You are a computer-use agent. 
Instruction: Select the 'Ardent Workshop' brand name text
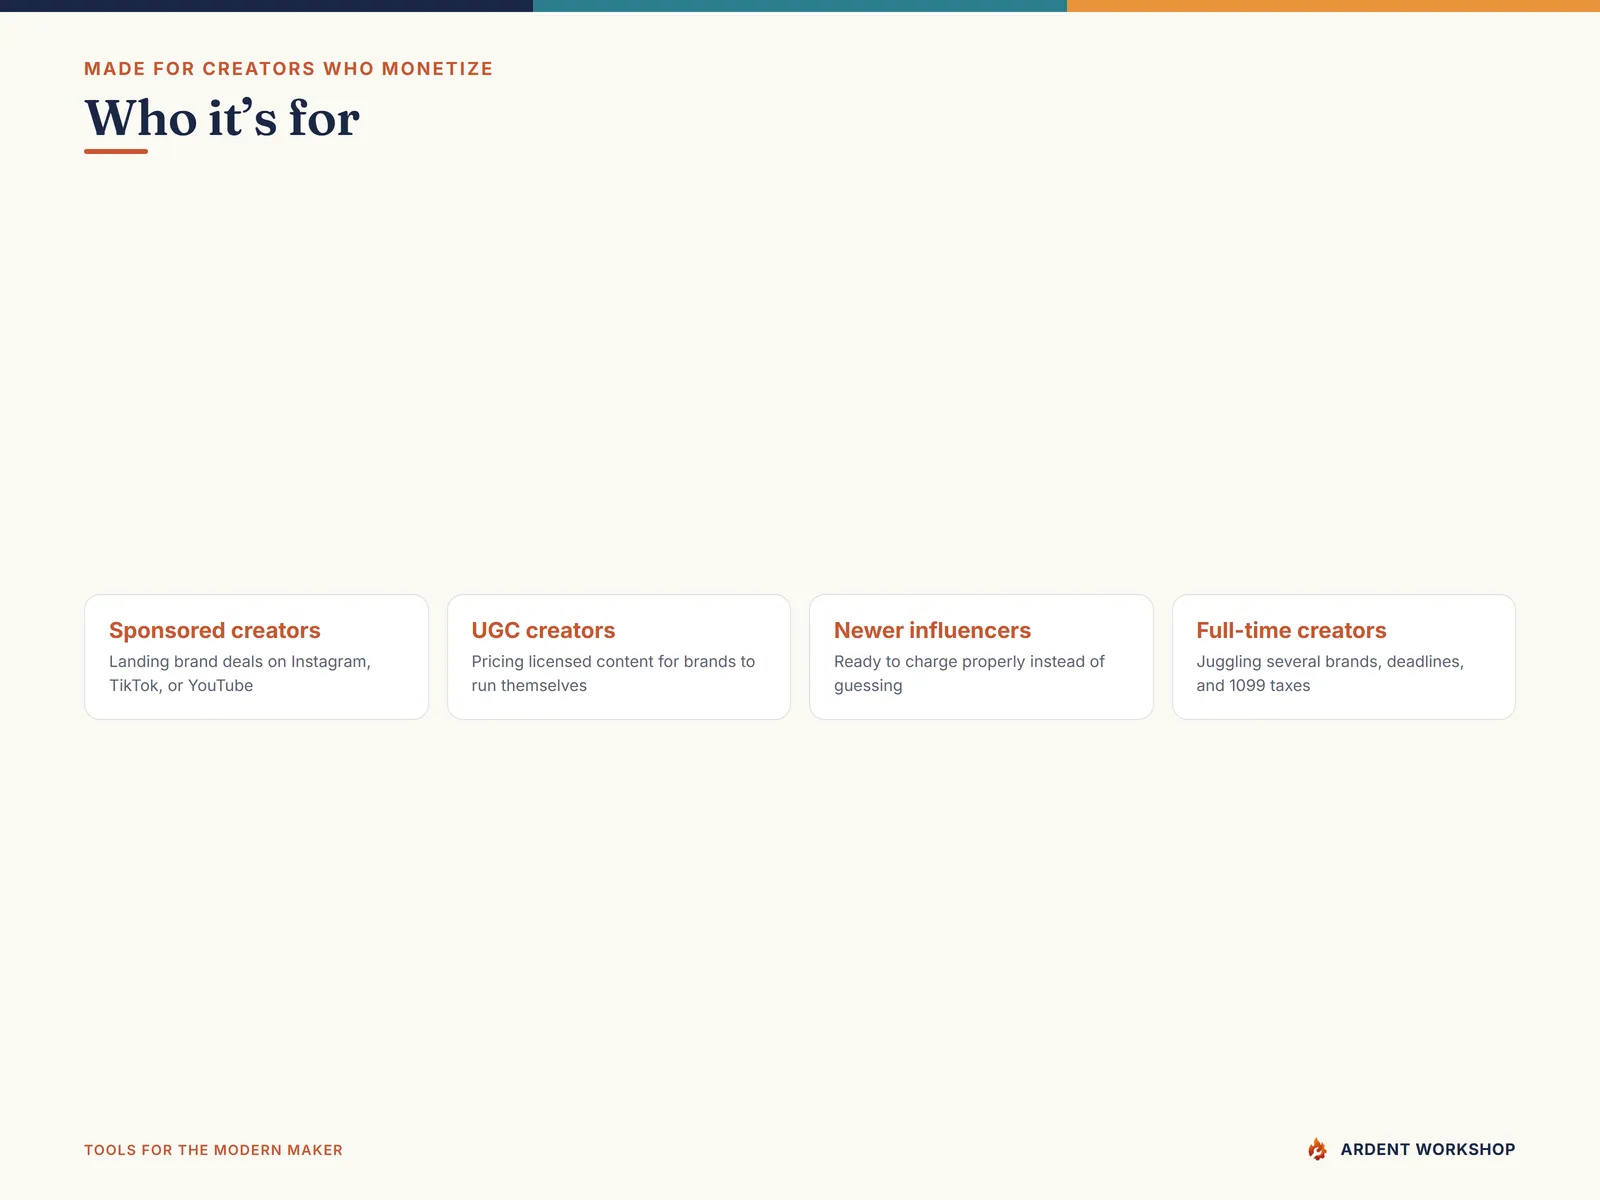point(1427,1150)
